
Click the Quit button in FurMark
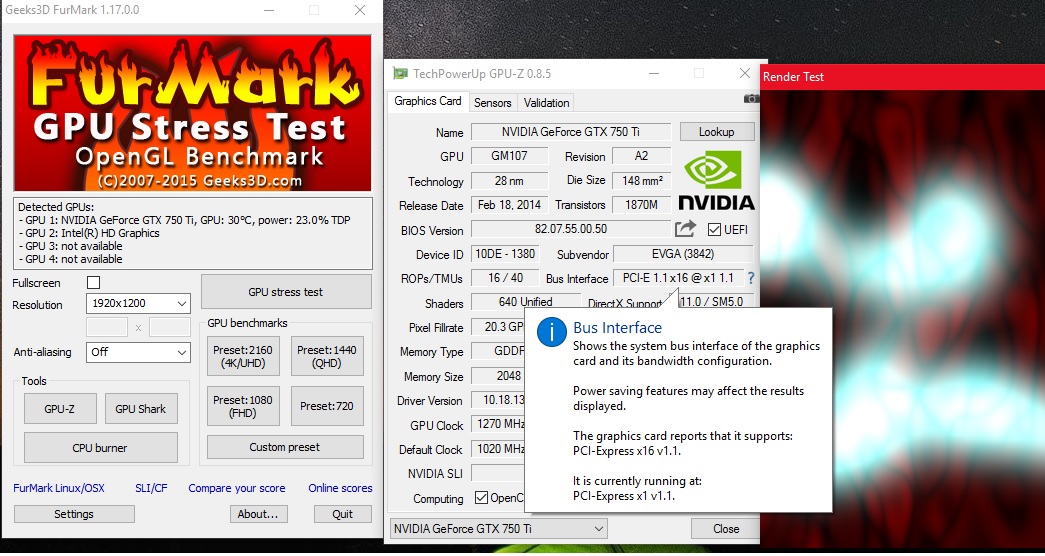click(x=343, y=514)
